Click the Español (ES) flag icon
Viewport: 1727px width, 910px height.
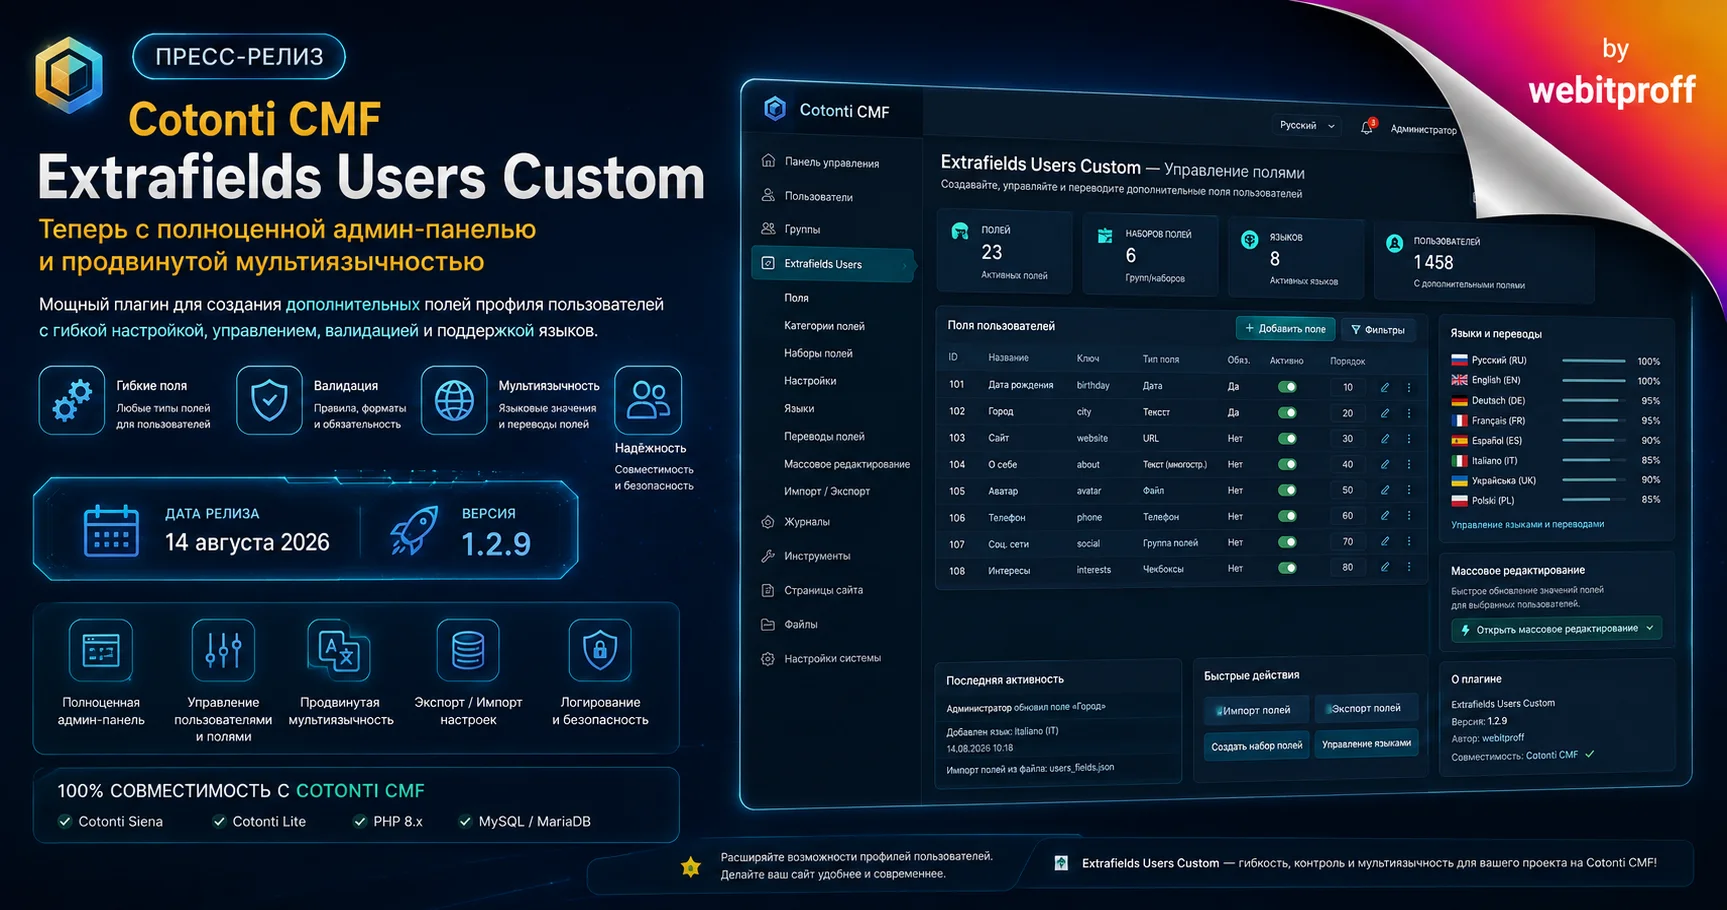[1459, 440]
